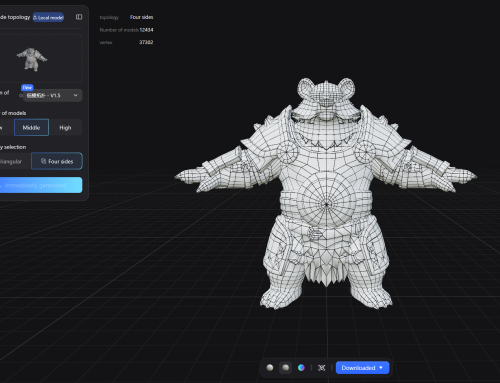Select the High model count option

tap(65, 127)
